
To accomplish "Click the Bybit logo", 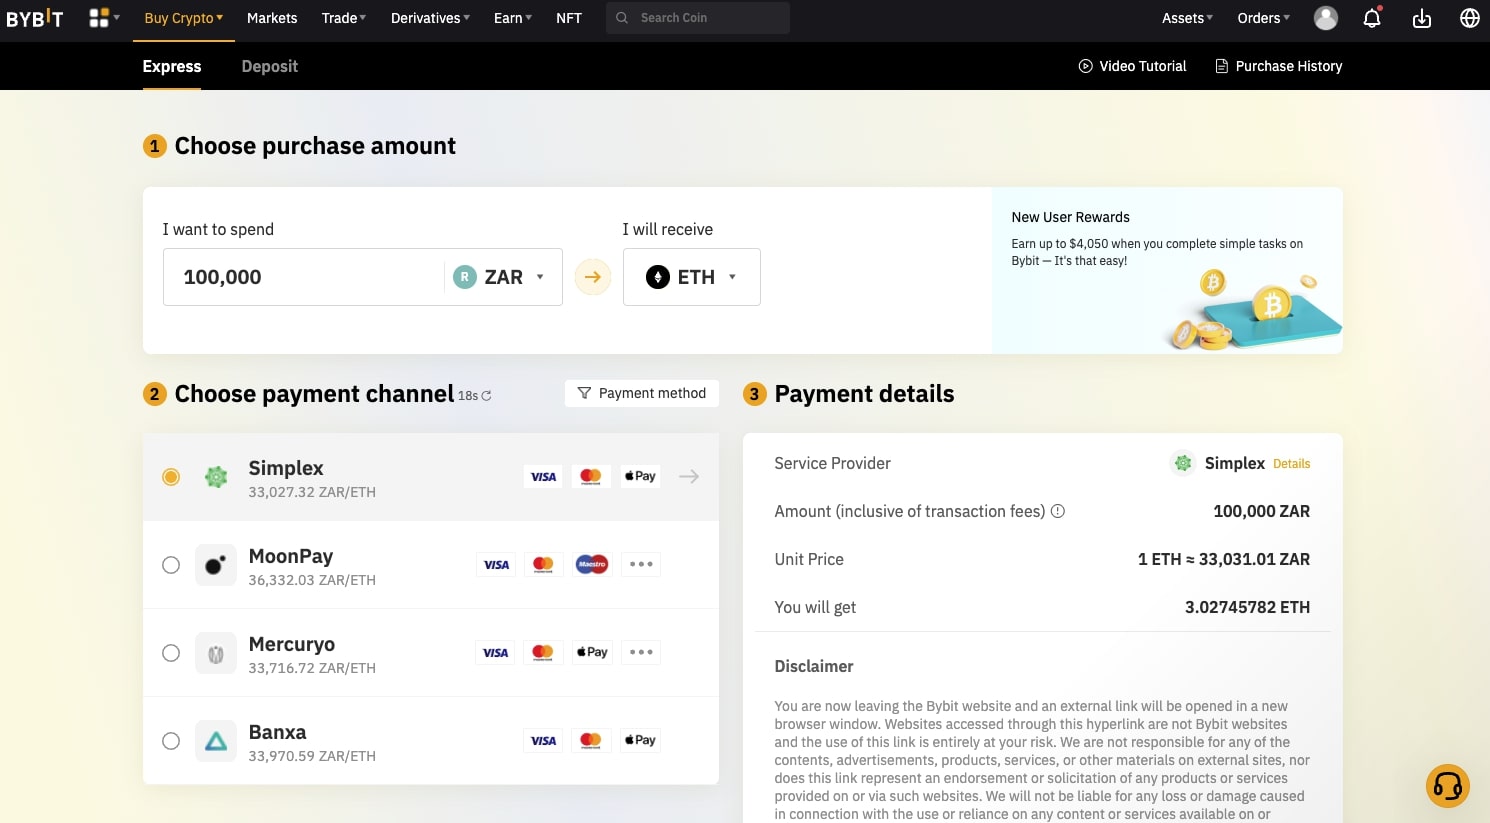I will tap(35, 18).
